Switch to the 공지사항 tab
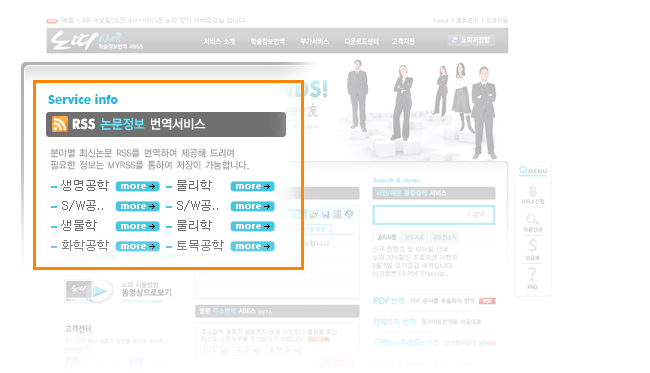Image resolution: width=650 pixels, height=373 pixels. 386,237
